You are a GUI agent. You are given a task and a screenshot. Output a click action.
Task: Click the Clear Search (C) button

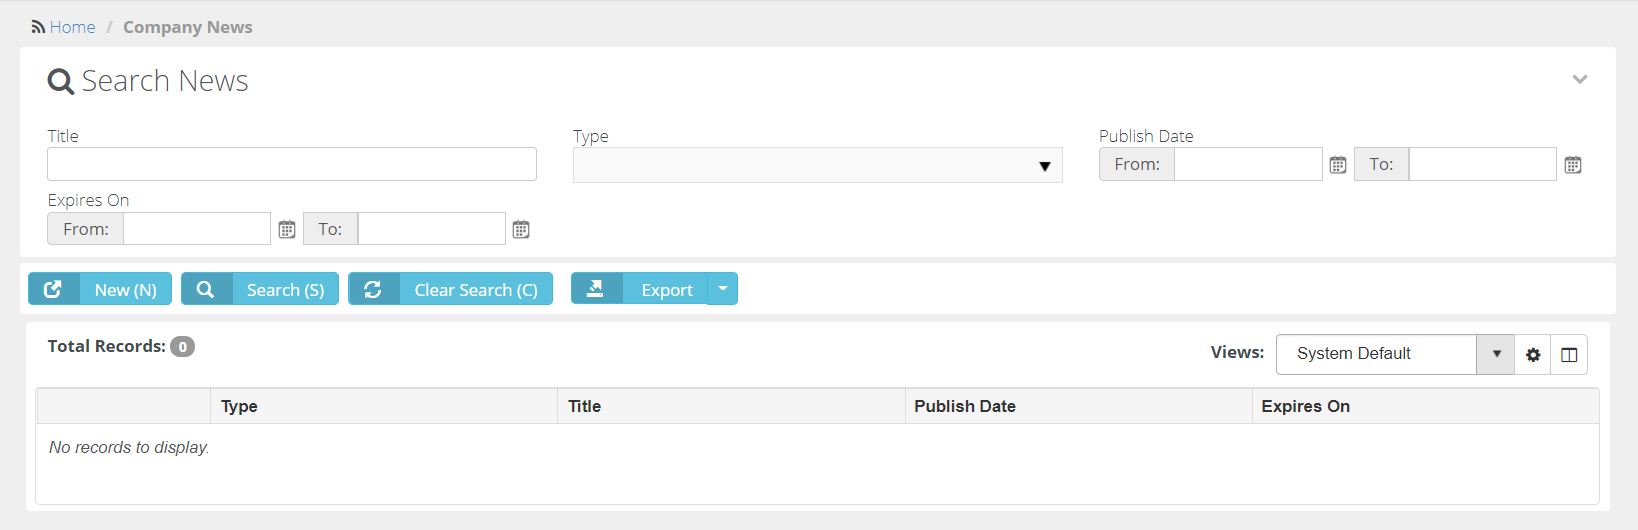pos(450,289)
